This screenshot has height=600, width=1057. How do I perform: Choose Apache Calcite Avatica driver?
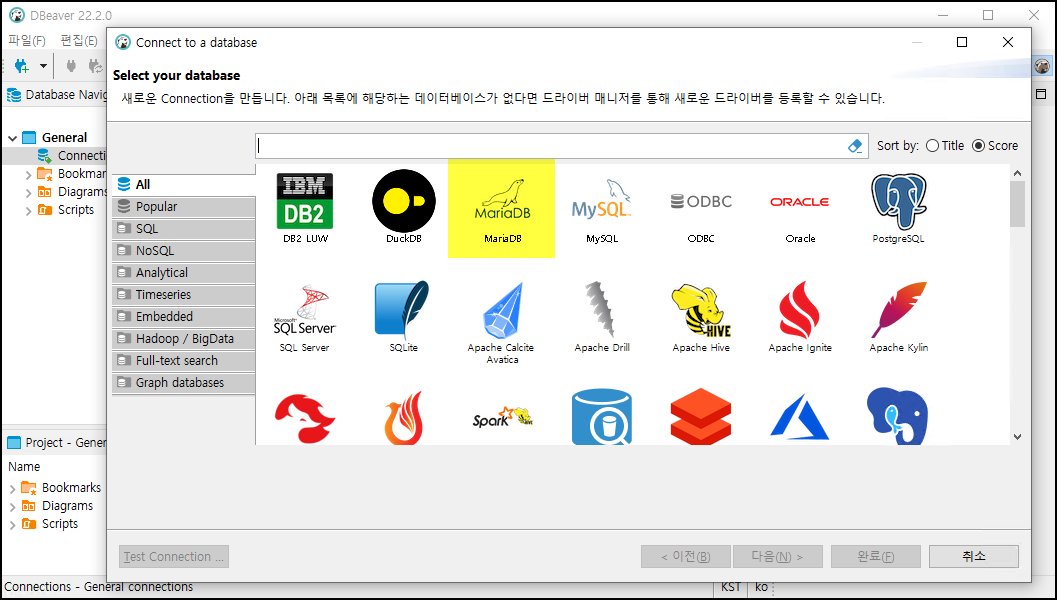tap(502, 323)
